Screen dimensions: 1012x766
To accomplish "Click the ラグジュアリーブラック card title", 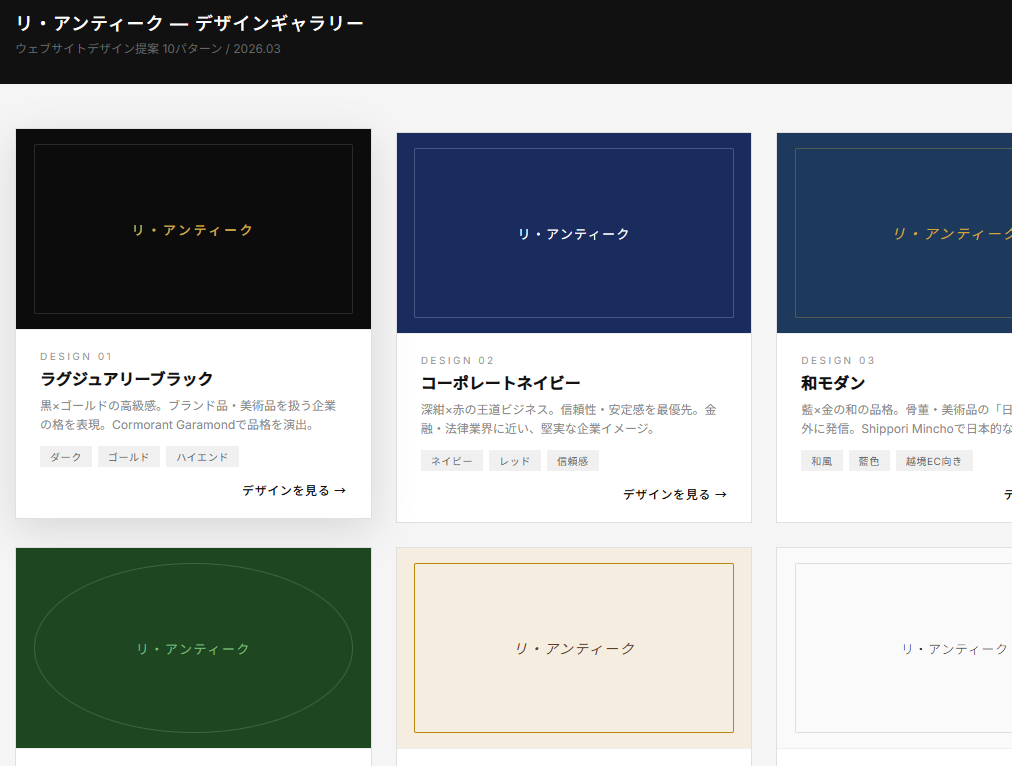I will 127,379.
